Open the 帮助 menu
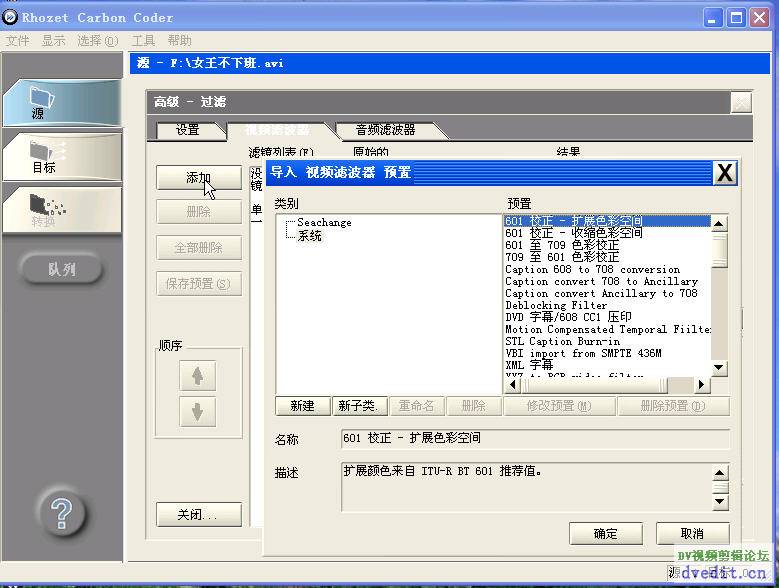779x588 pixels. (x=179, y=41)
